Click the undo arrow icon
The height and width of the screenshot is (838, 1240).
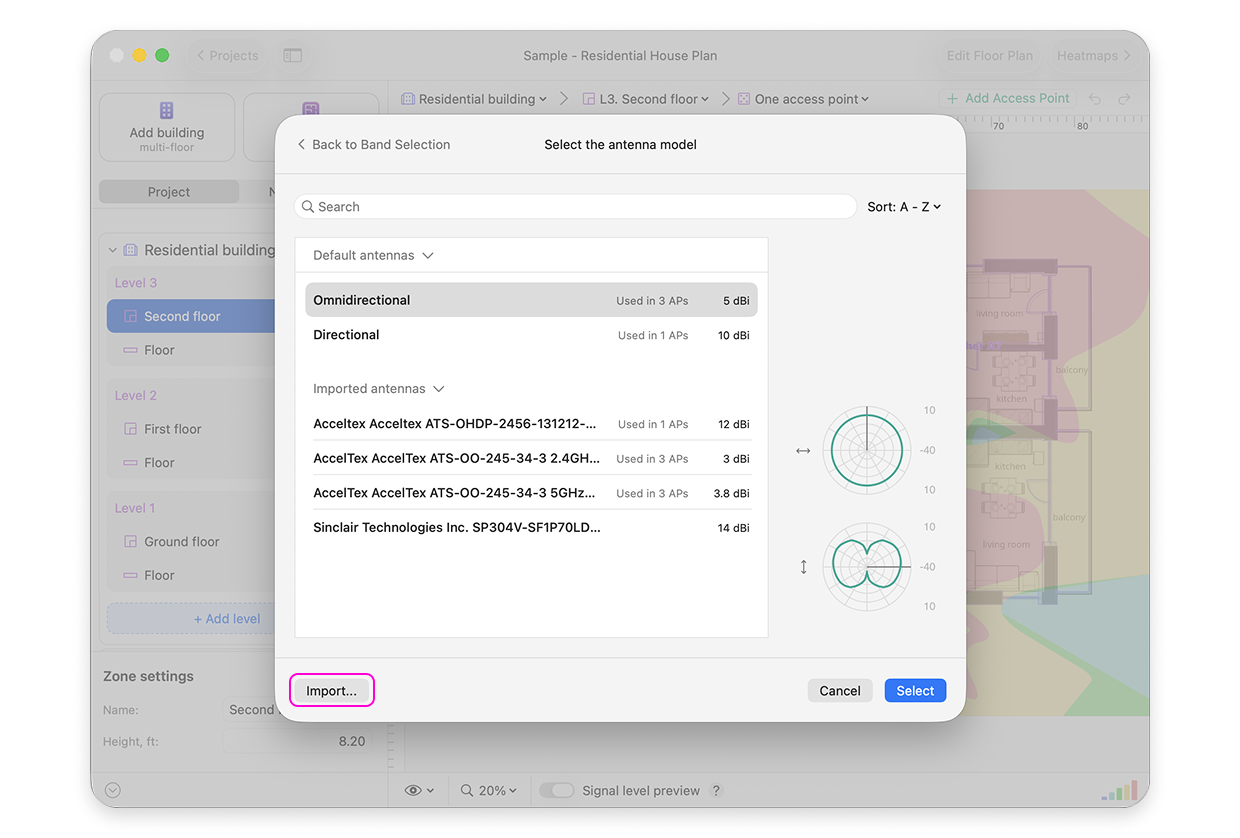[1095, 99]
